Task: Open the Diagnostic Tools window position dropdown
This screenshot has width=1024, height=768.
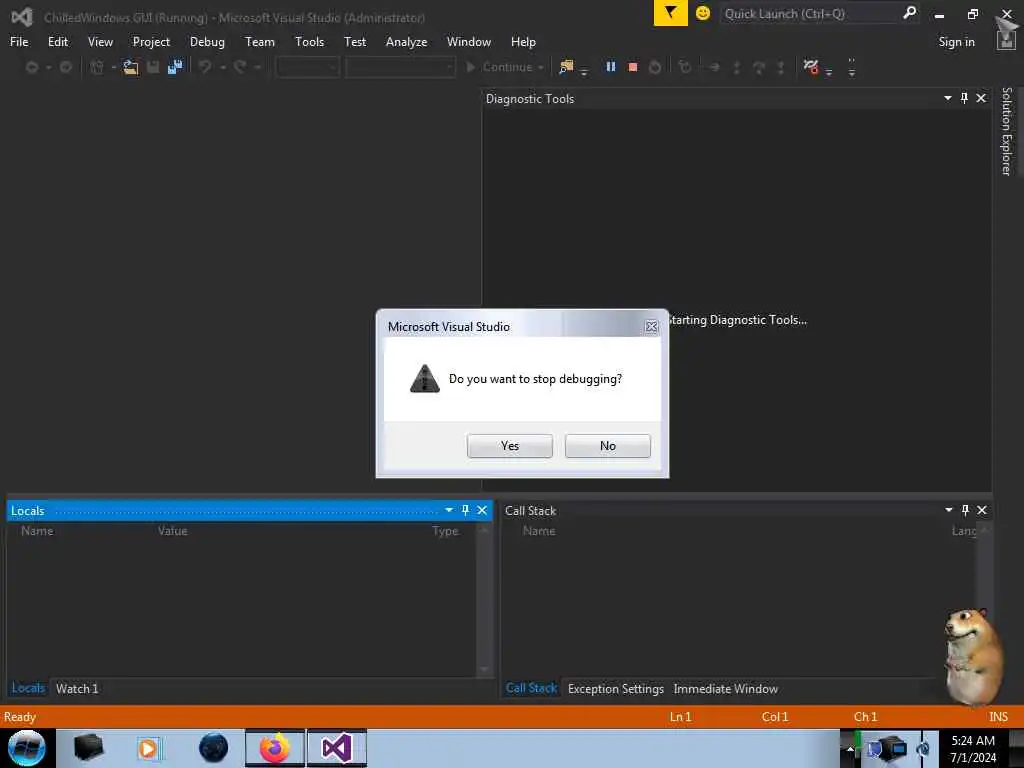Action: [x=948, y=98]
